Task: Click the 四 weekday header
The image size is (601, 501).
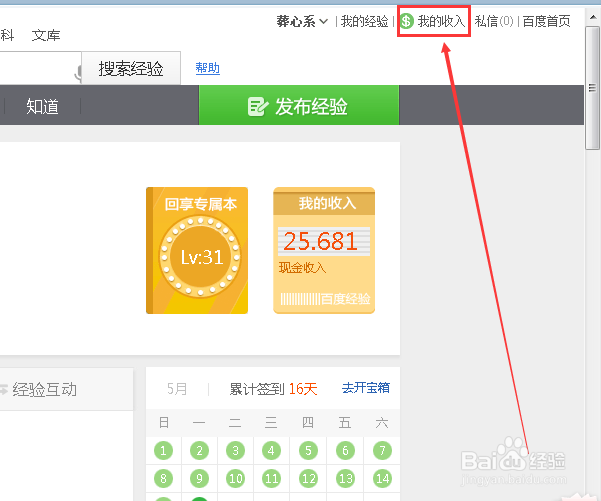Action: tap(308, 422)
